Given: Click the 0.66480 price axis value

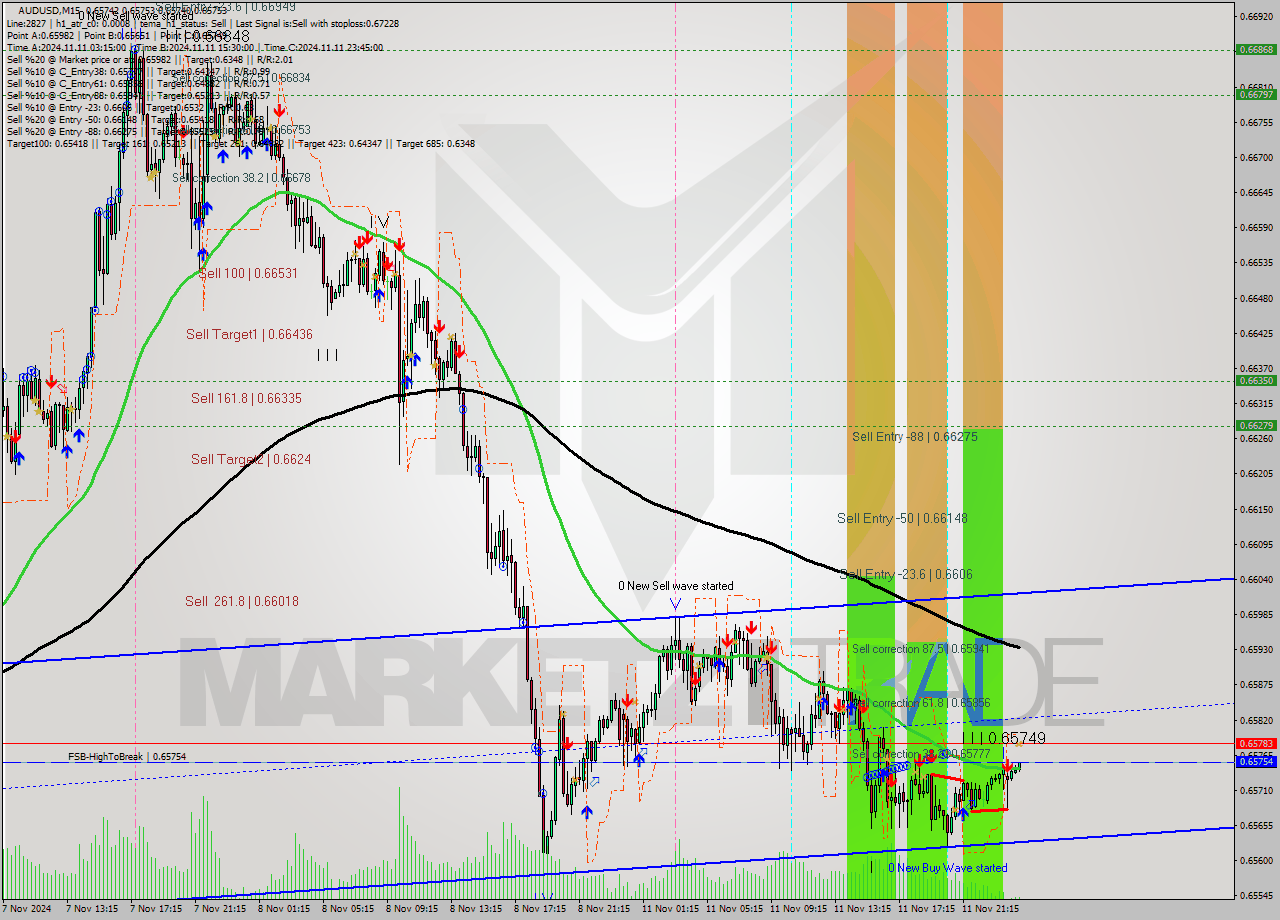Looking at the screenshot, I should pos(1256,298).
